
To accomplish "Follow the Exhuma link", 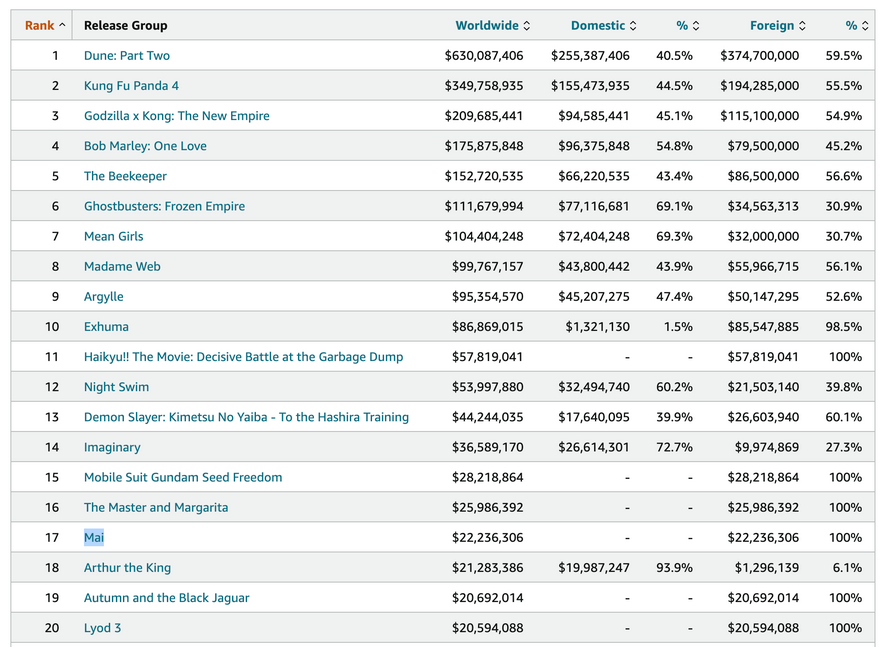I will pos(106,327).
